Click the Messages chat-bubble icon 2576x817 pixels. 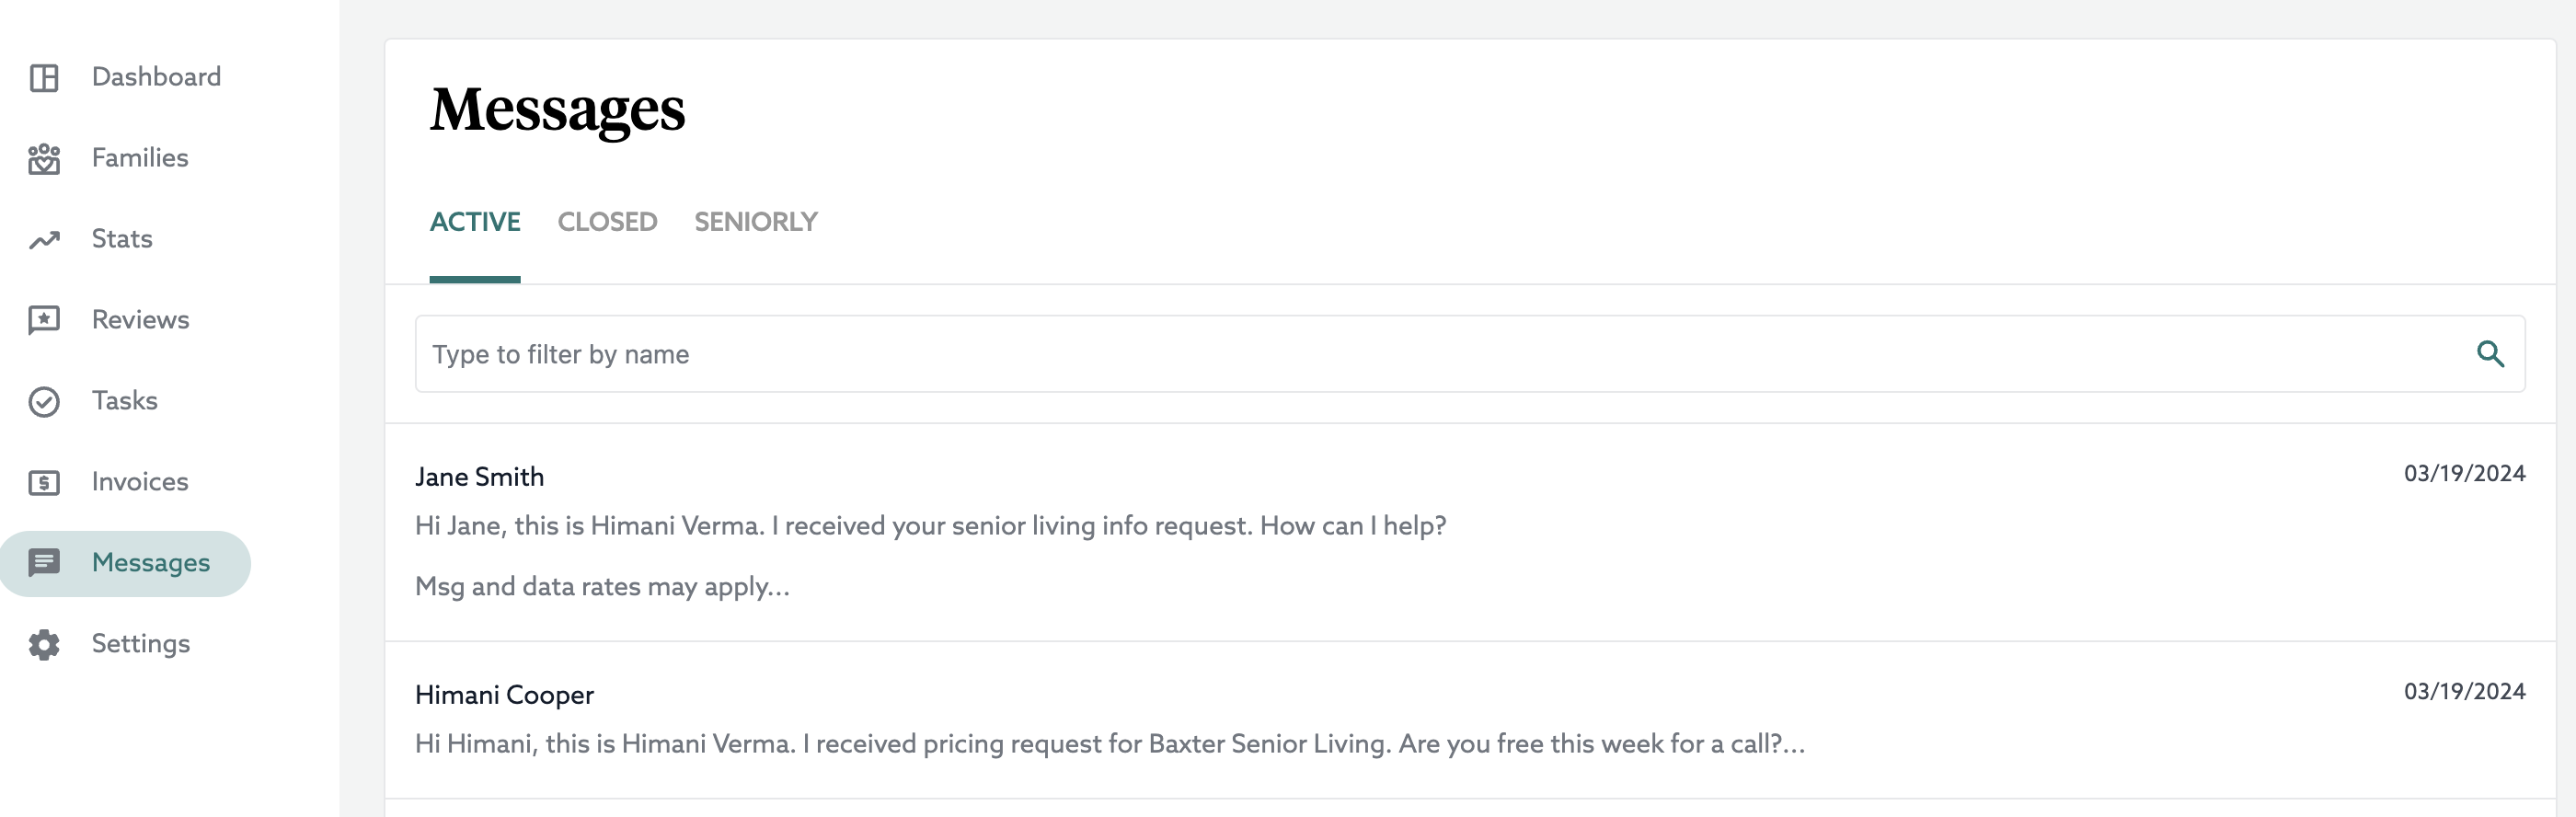[x=45, y=562]
